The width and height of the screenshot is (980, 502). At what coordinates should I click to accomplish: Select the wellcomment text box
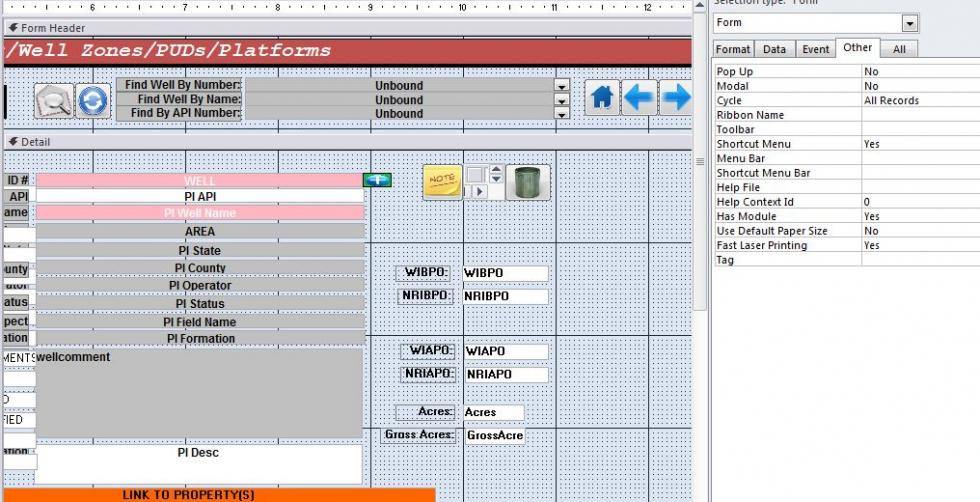199,393
